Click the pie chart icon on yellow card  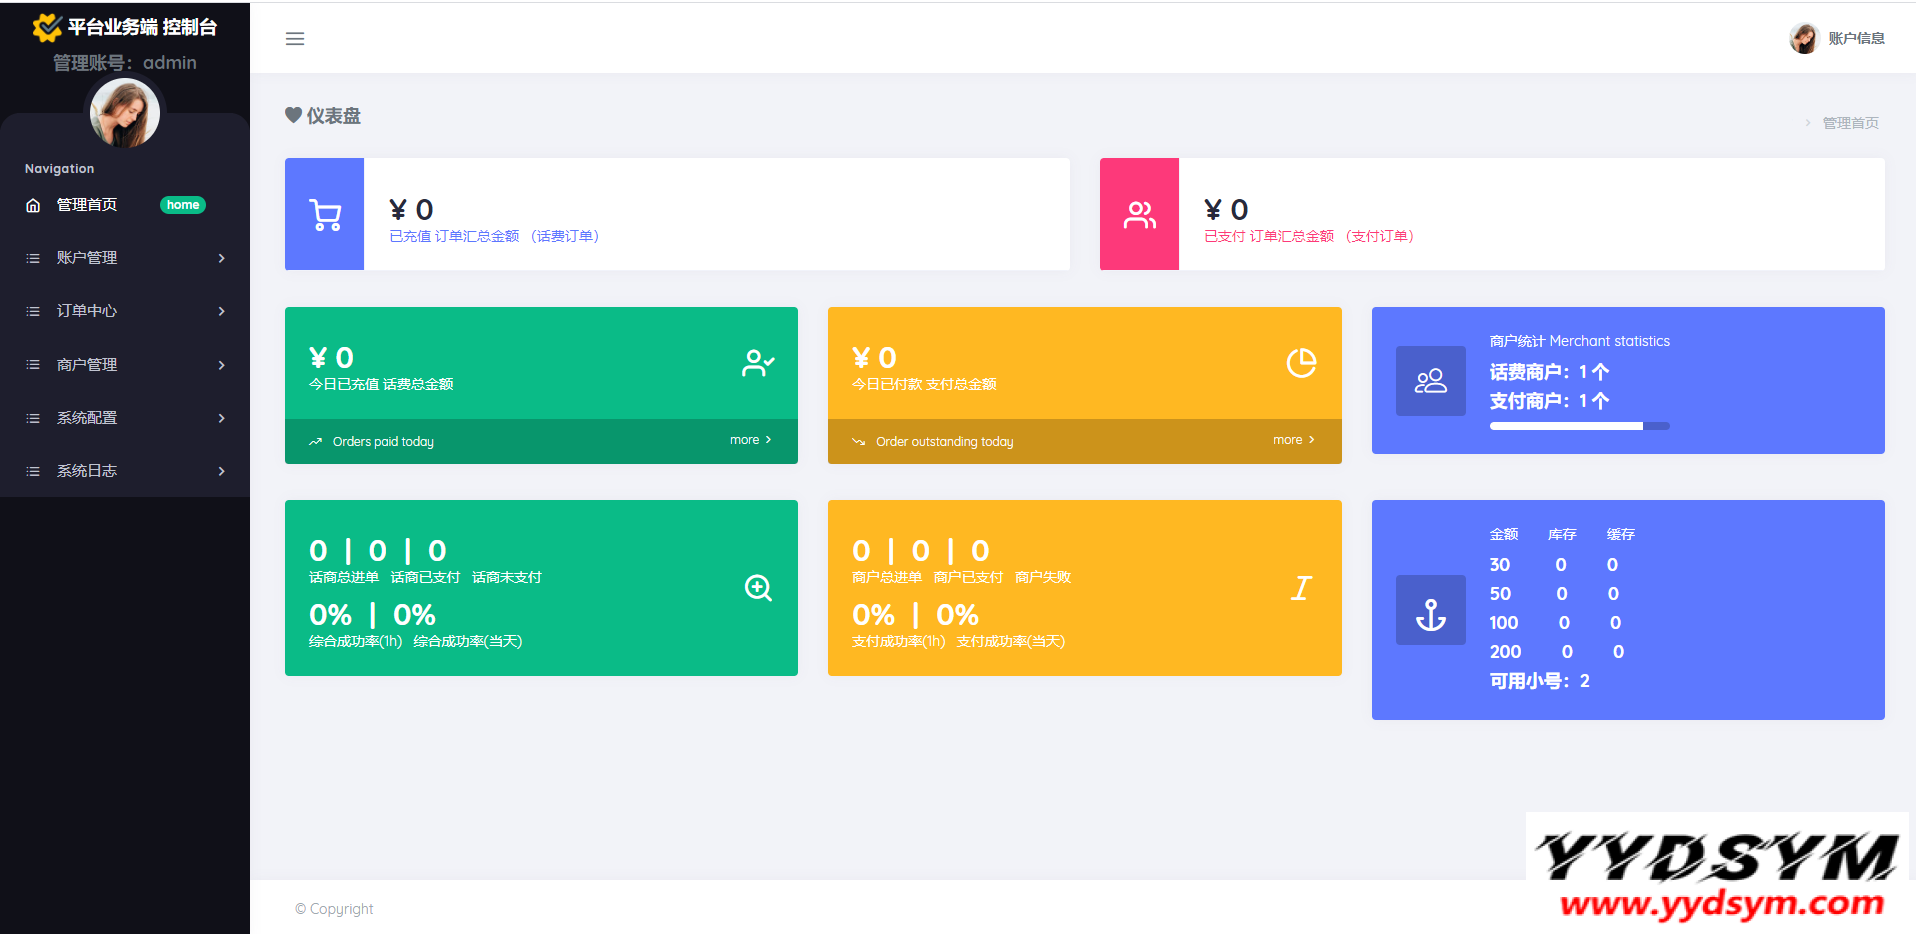point(1301,363)
